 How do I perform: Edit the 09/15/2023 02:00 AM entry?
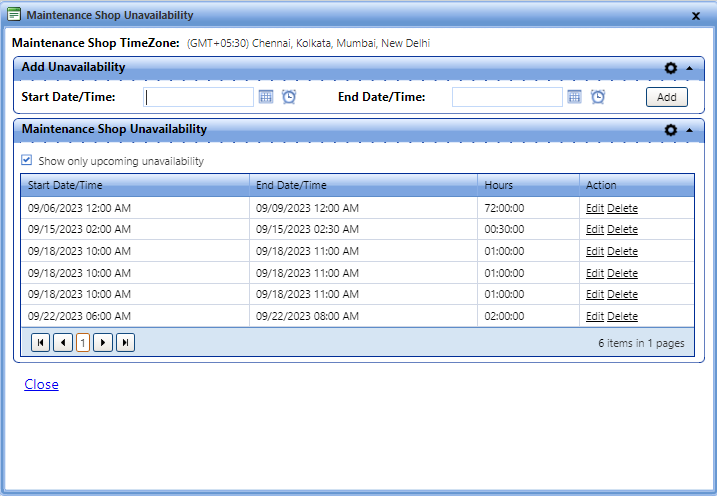click(595, 229)
